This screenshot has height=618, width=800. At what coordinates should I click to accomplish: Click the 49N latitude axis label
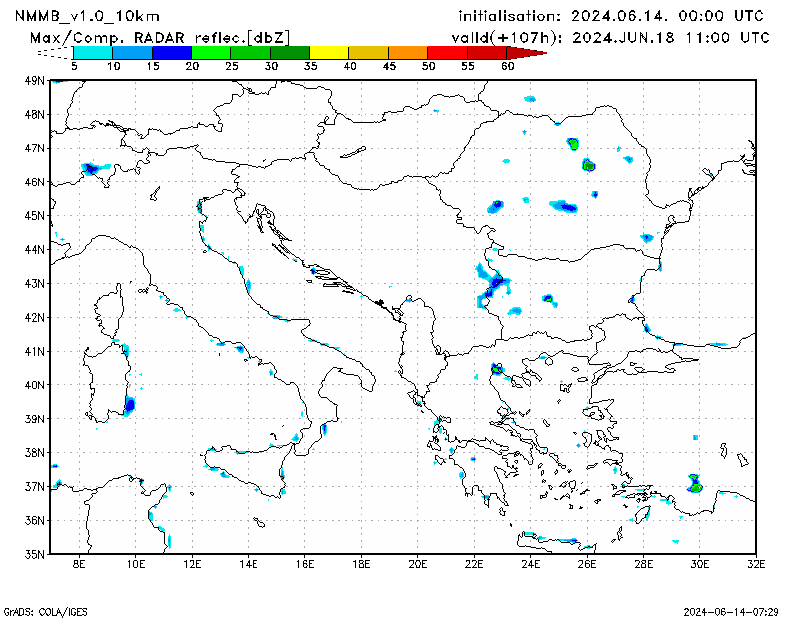(x=34, y=80)
